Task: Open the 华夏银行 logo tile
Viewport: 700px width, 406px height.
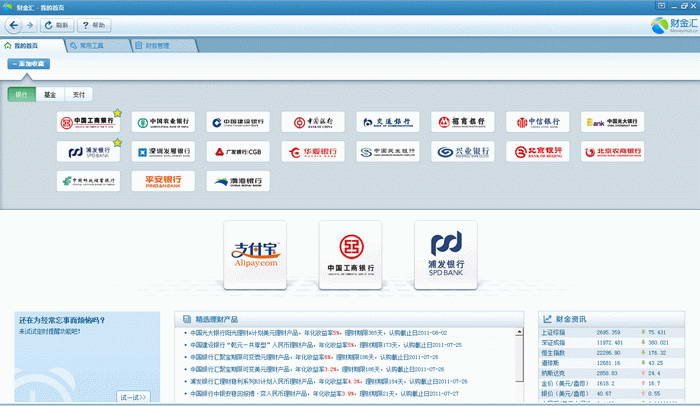Action: coord(313,152)
